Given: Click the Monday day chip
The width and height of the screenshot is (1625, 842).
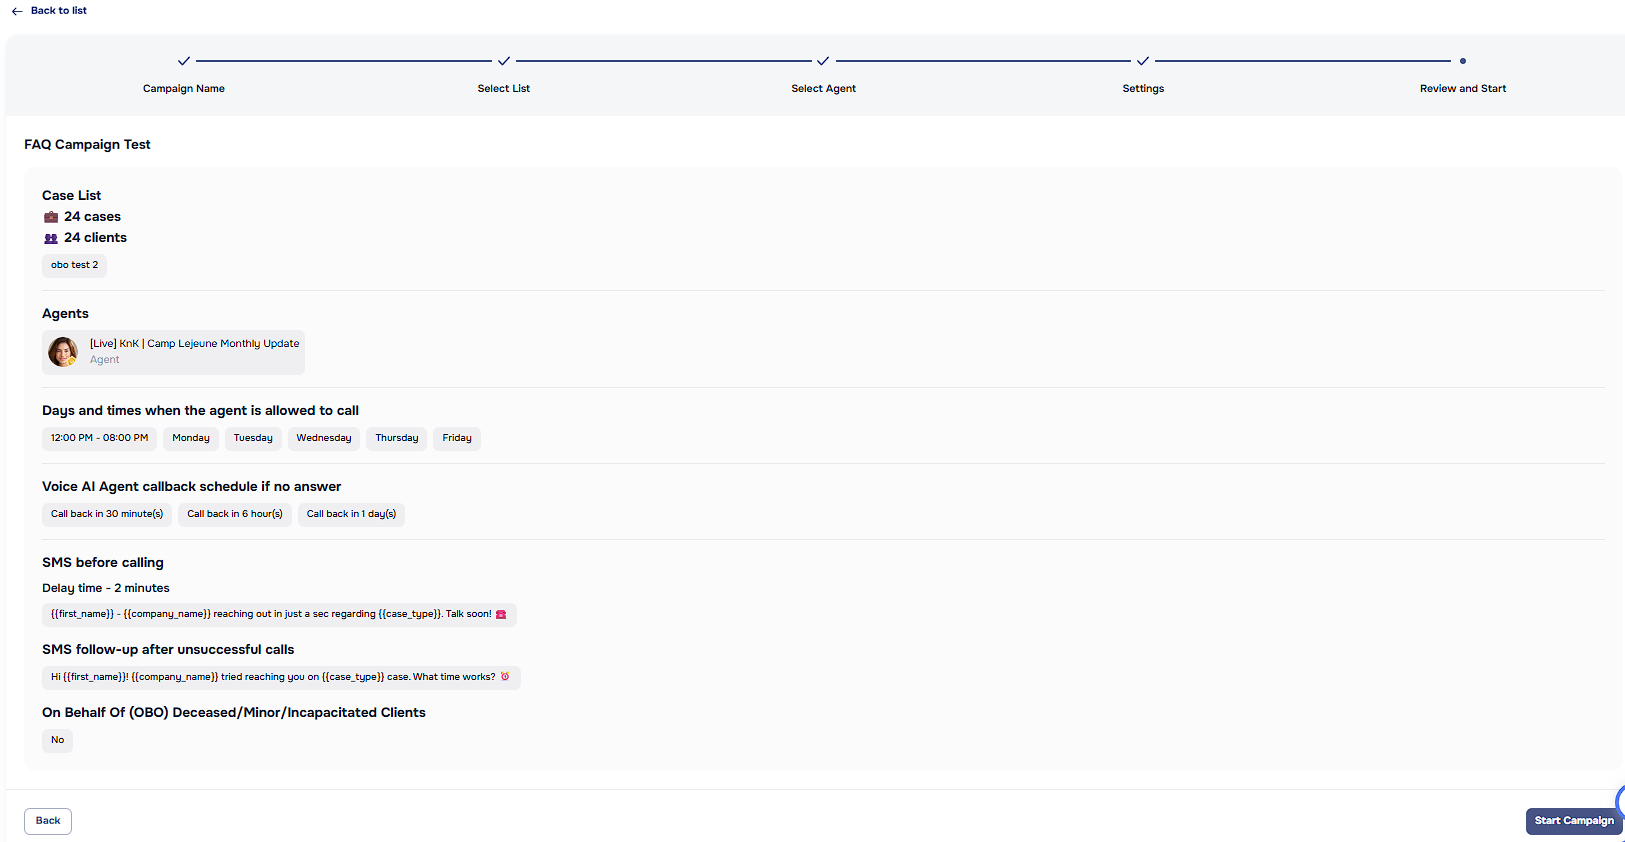Looking at the screenshot, I should pyautogui.click(x=191, y=438).
